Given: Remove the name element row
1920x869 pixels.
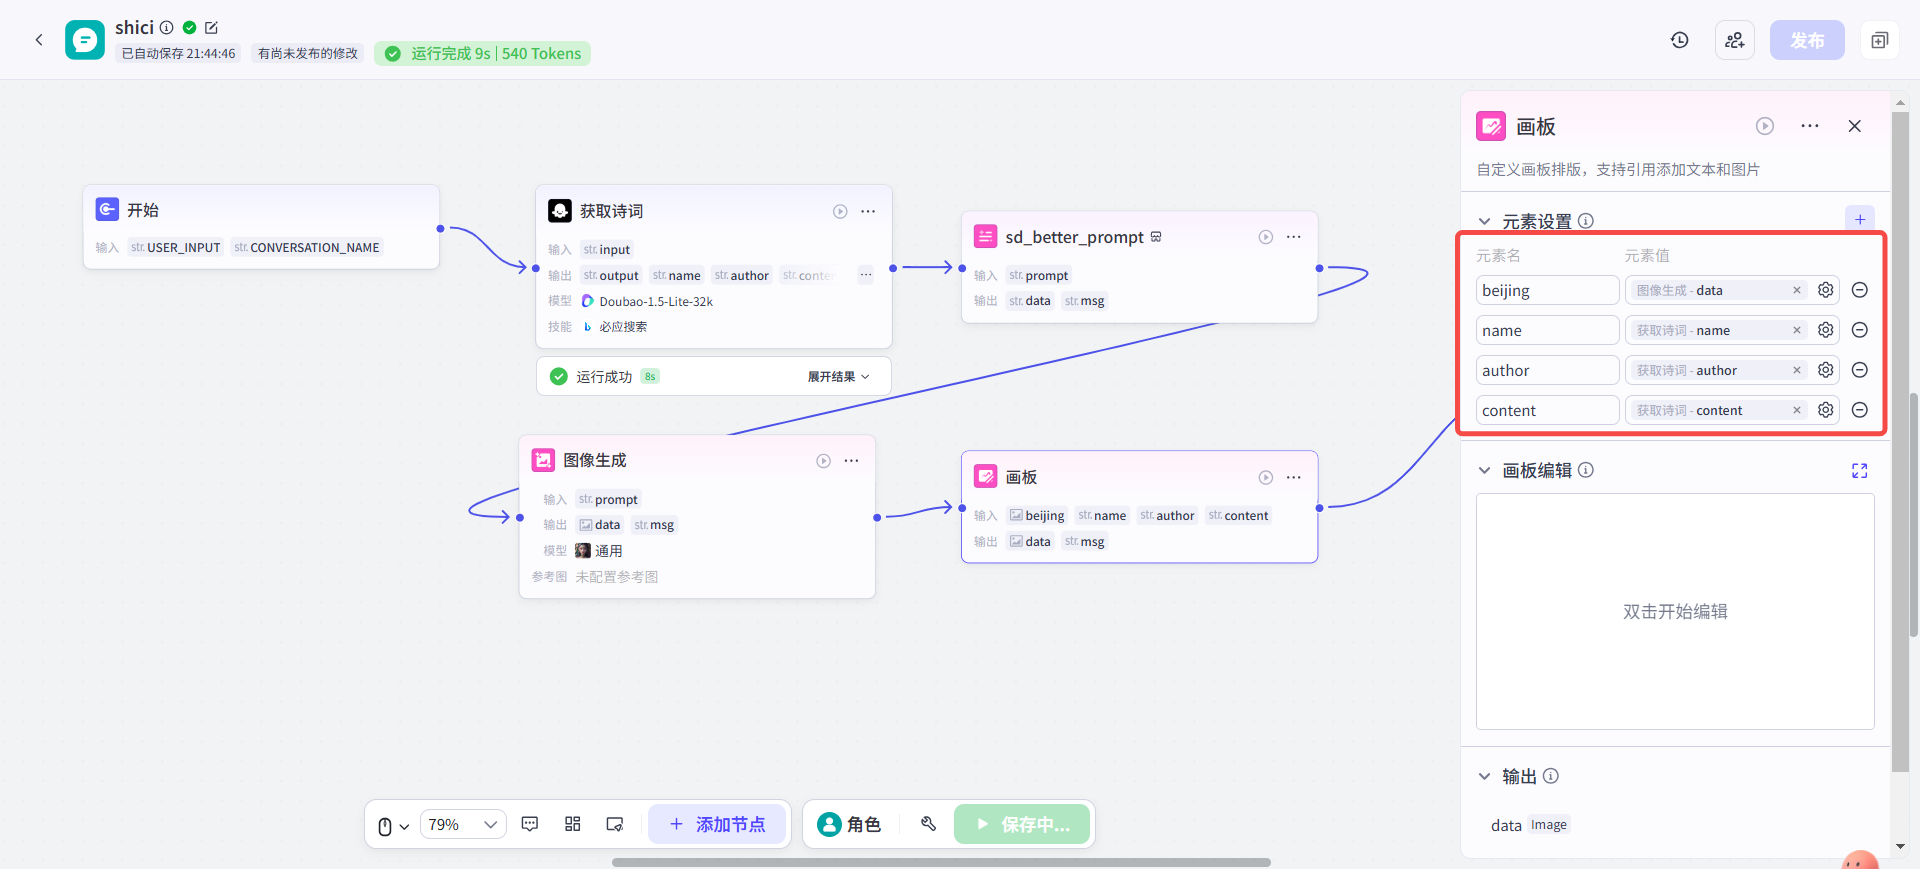Looking at the screenshot, I should coord(1860,330).
